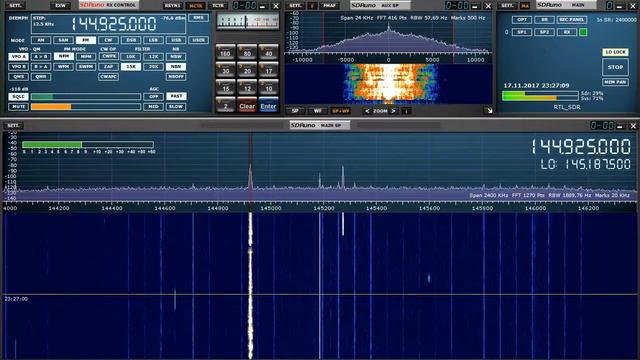Click the strong signal on the waterfall
Screen dimensions: 640x360
click(251, 286)
